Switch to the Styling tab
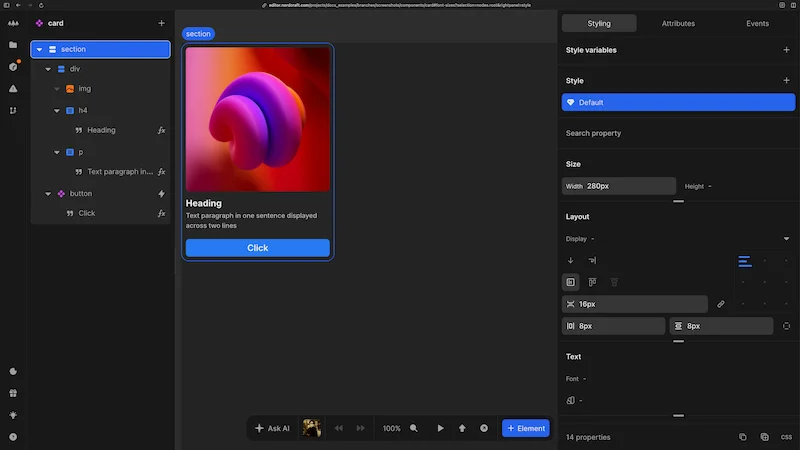Viewport: 800px width, 450px height. pos(599,23)
